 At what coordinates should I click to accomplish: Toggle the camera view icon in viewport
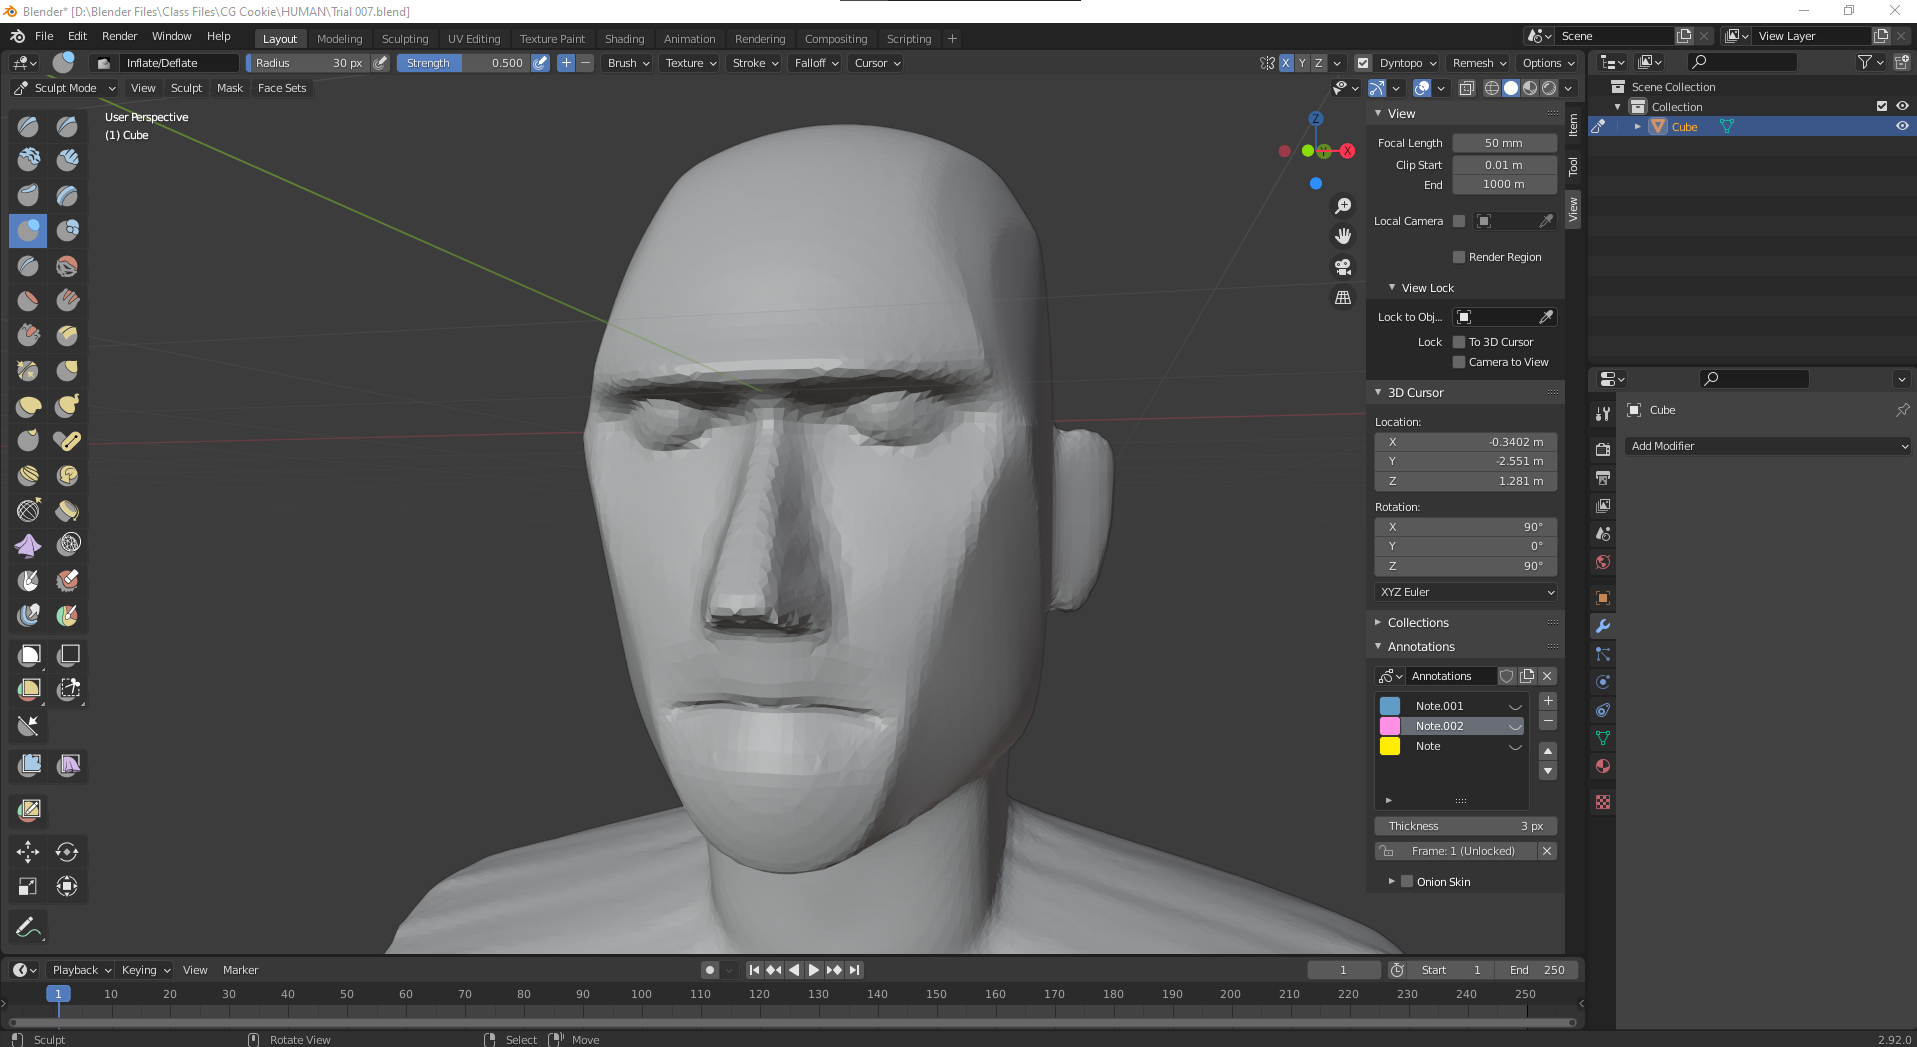coord(1343,267)
